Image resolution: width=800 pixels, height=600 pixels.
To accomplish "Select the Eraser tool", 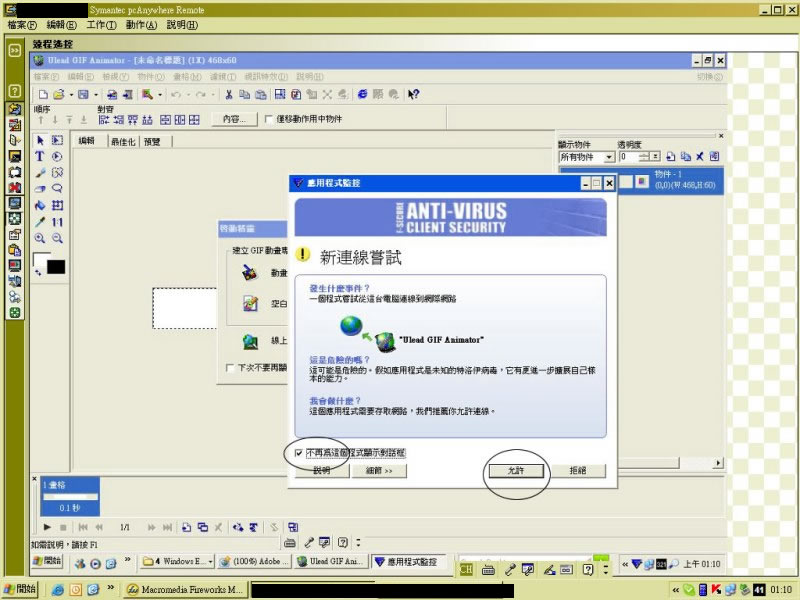I will pyautogui.click(x=40, y=189).
